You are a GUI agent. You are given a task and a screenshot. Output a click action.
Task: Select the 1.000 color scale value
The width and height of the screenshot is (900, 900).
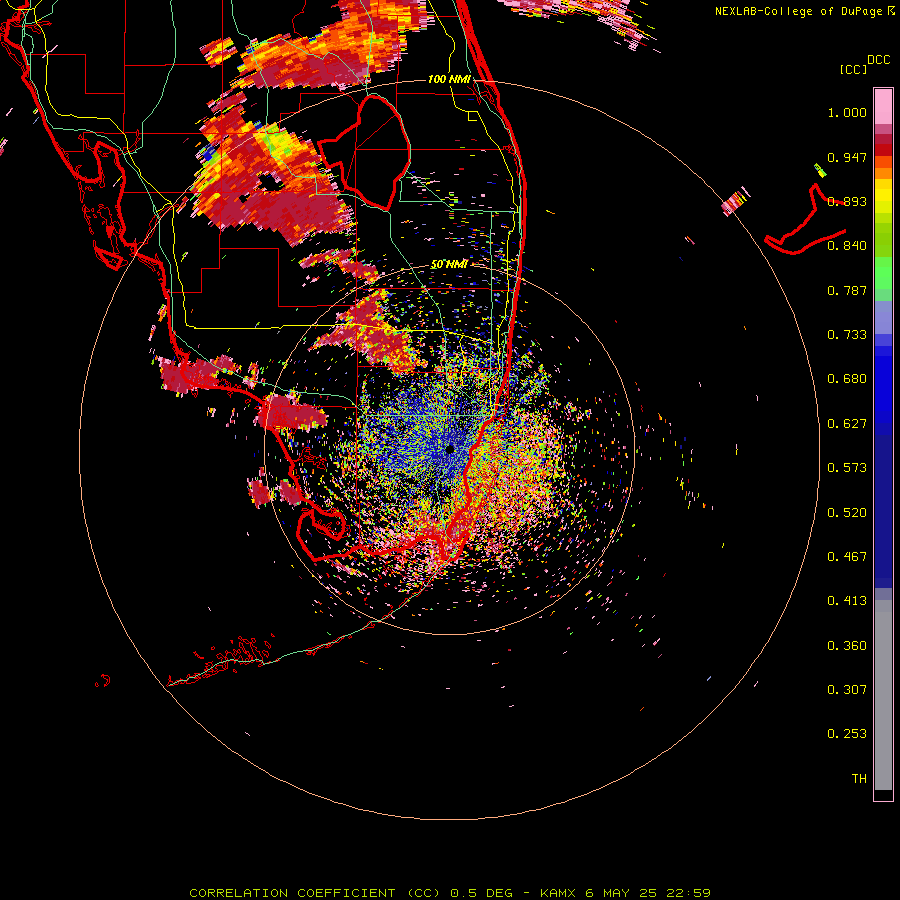(x=847, y=112)
